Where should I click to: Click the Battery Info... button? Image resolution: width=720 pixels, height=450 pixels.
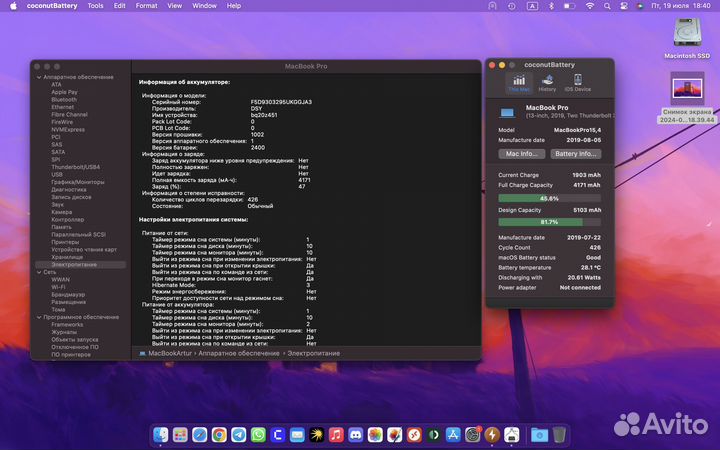[576, 154]
